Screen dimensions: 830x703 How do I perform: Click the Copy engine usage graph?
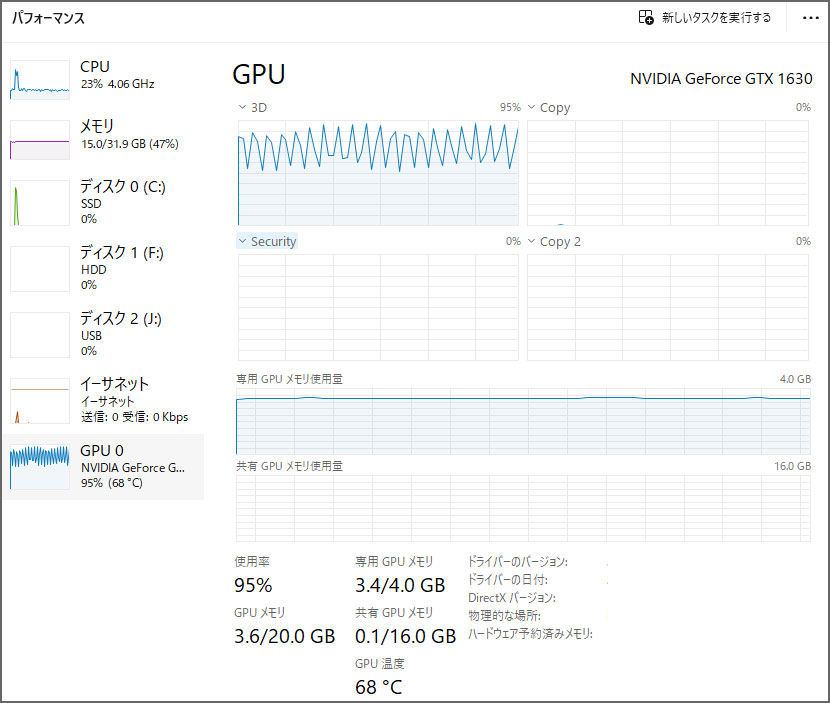pyautogui.click(x=667, y=173)
